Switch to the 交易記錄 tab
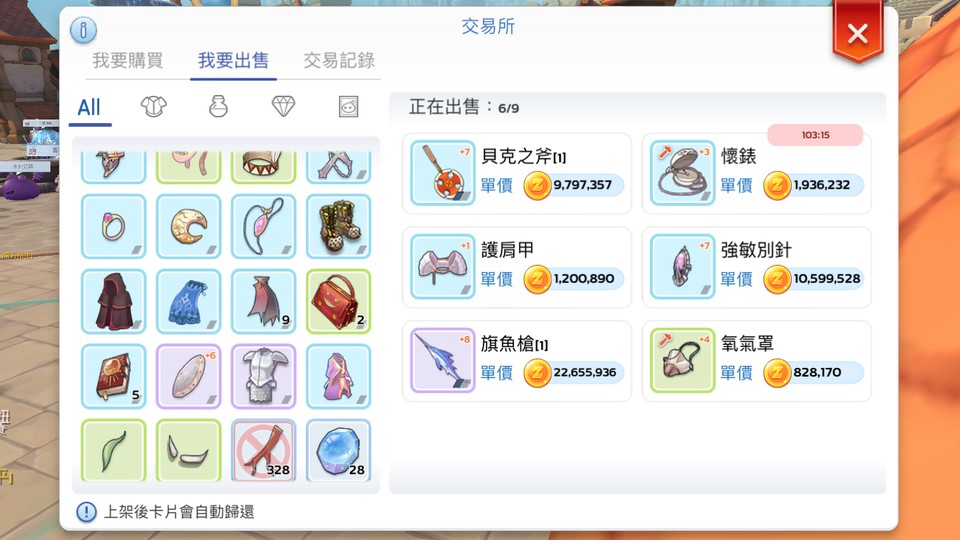Image resolution: width=960 pixels, height=540 pixels. pos(339,61)
